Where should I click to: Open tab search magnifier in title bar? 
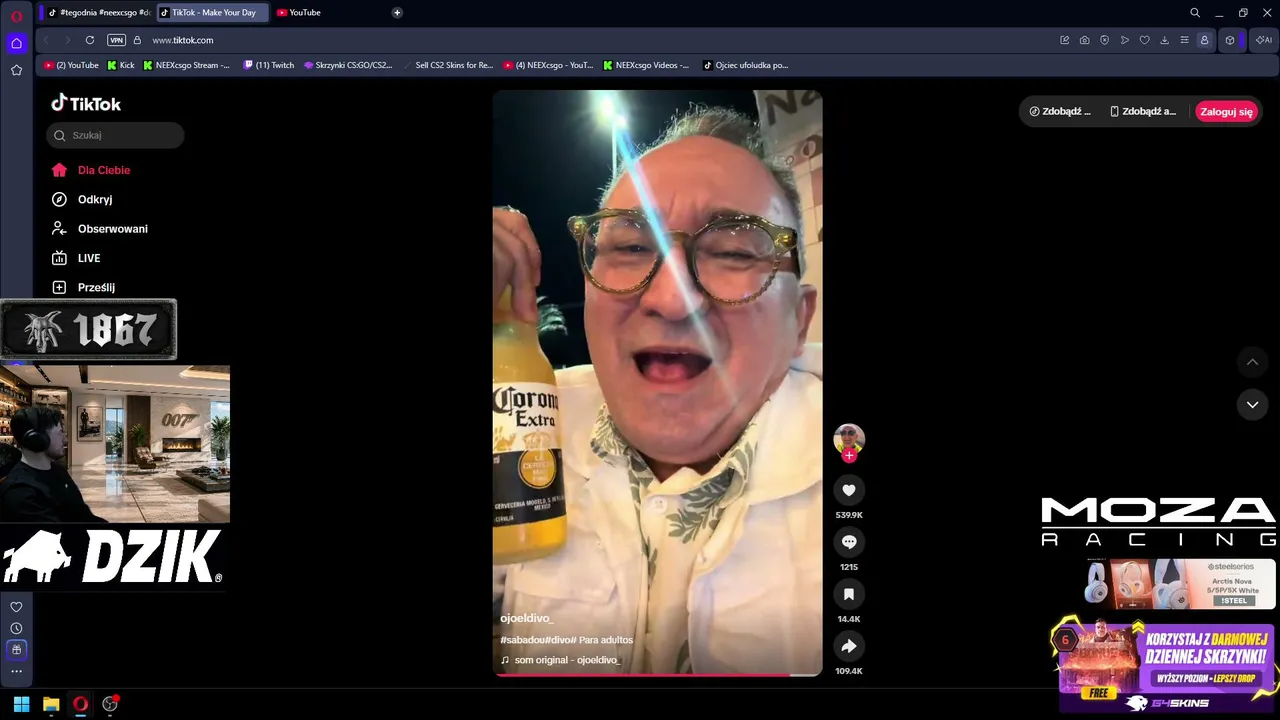(x=1194, y=13)
